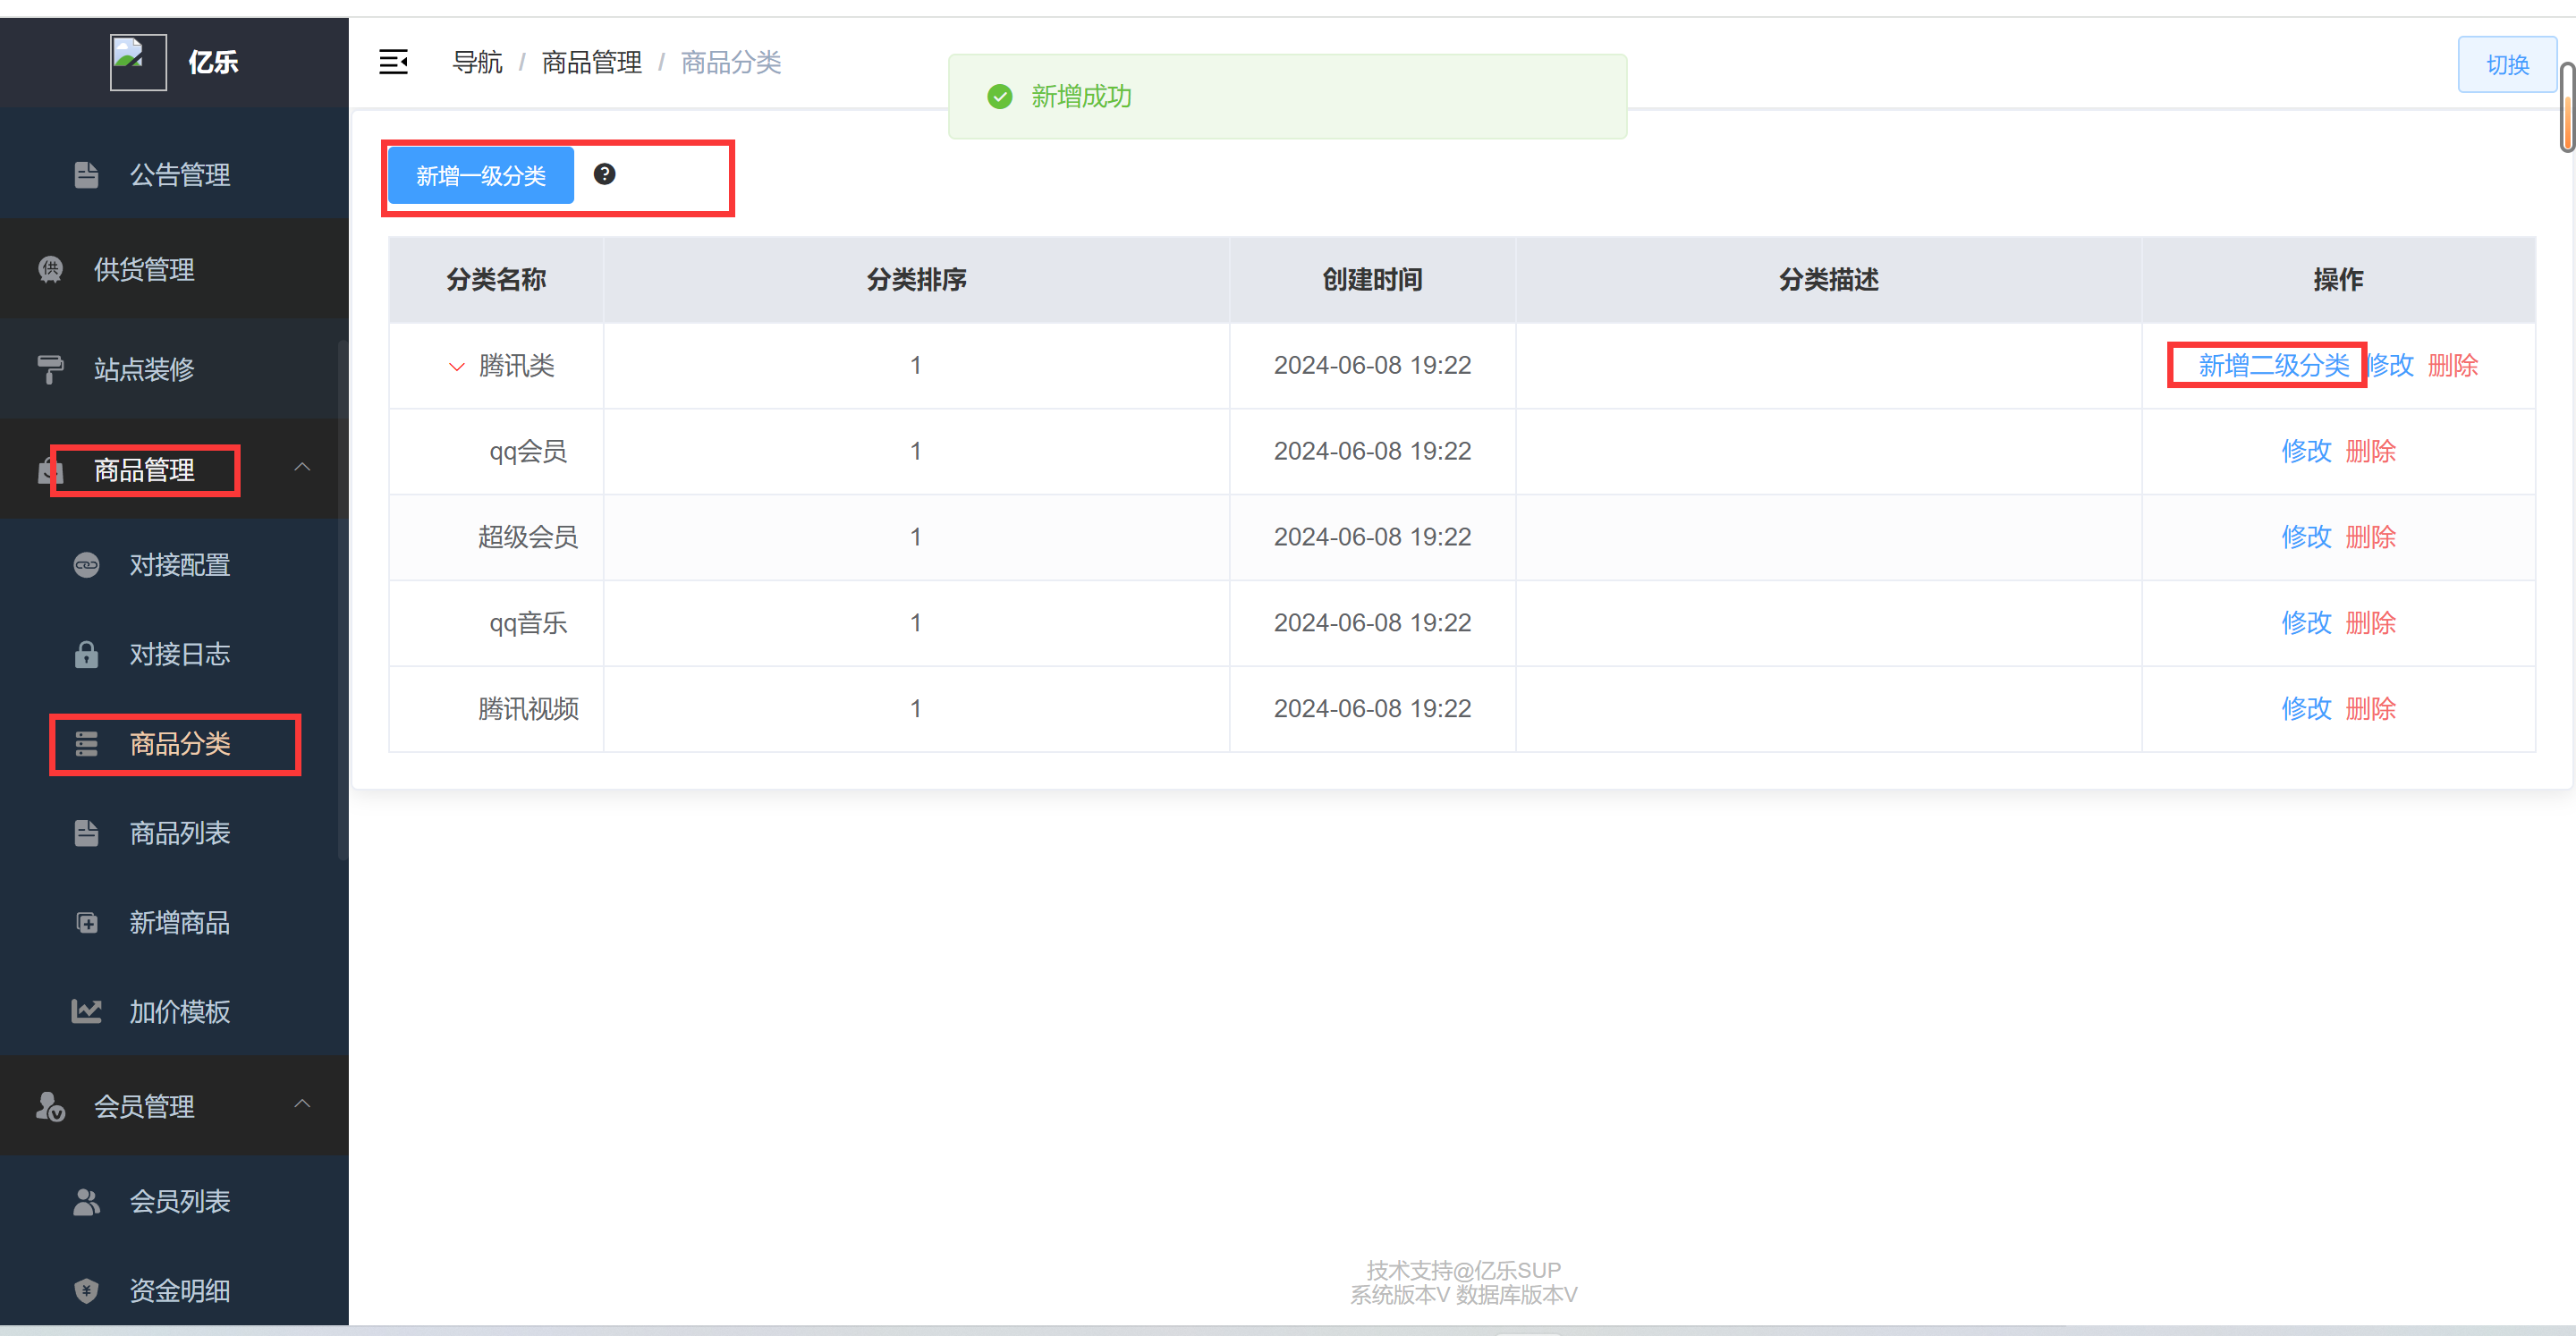The image size is (2576, 1336).
Task: Click the 资金明细 currency icon
Action: 86,1291
